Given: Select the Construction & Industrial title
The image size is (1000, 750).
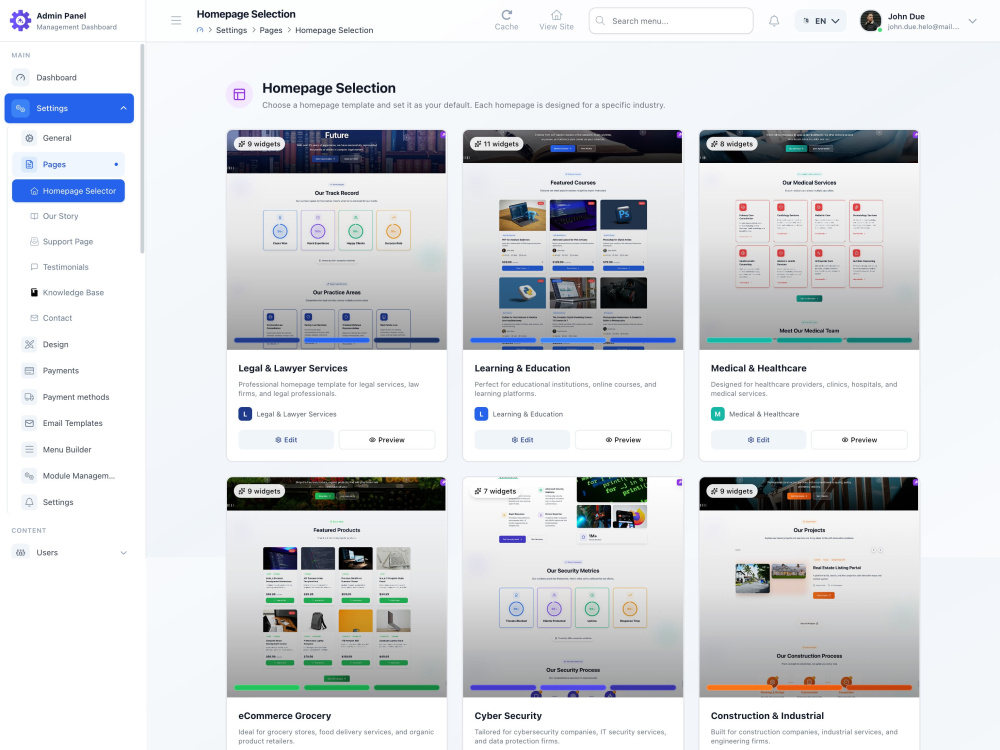Looking at the screenshot, I should pos(767,716).
